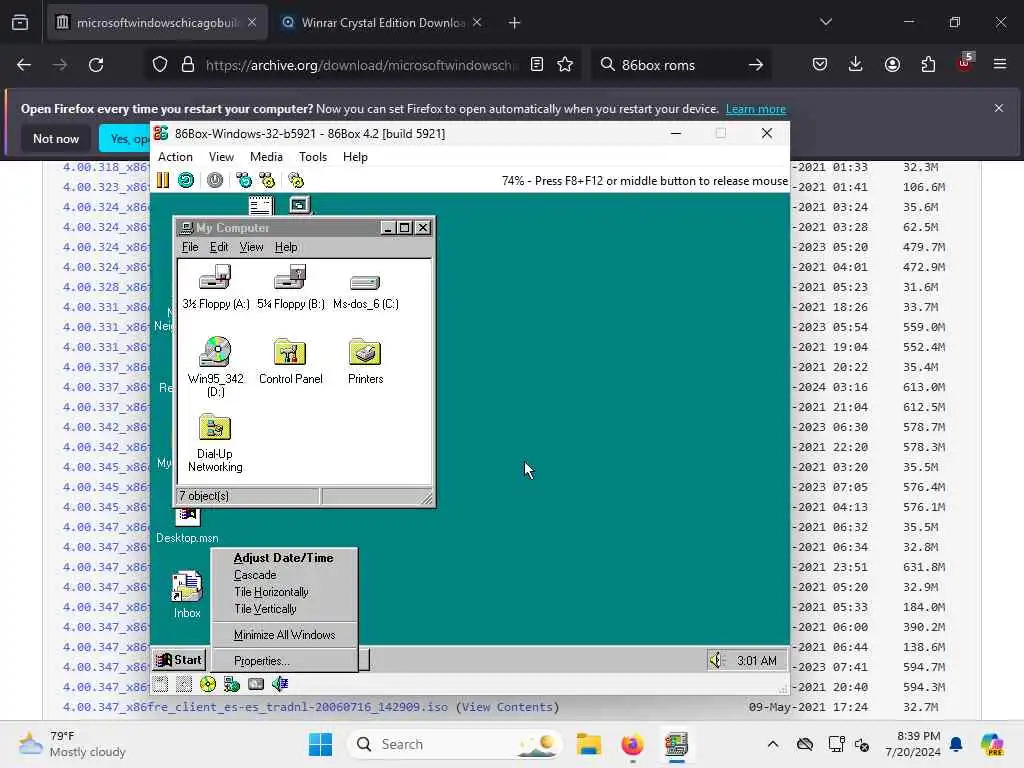Screen dimensions: 1024x768
Task: Open a new Firefox tab
Action: [514, 23]
